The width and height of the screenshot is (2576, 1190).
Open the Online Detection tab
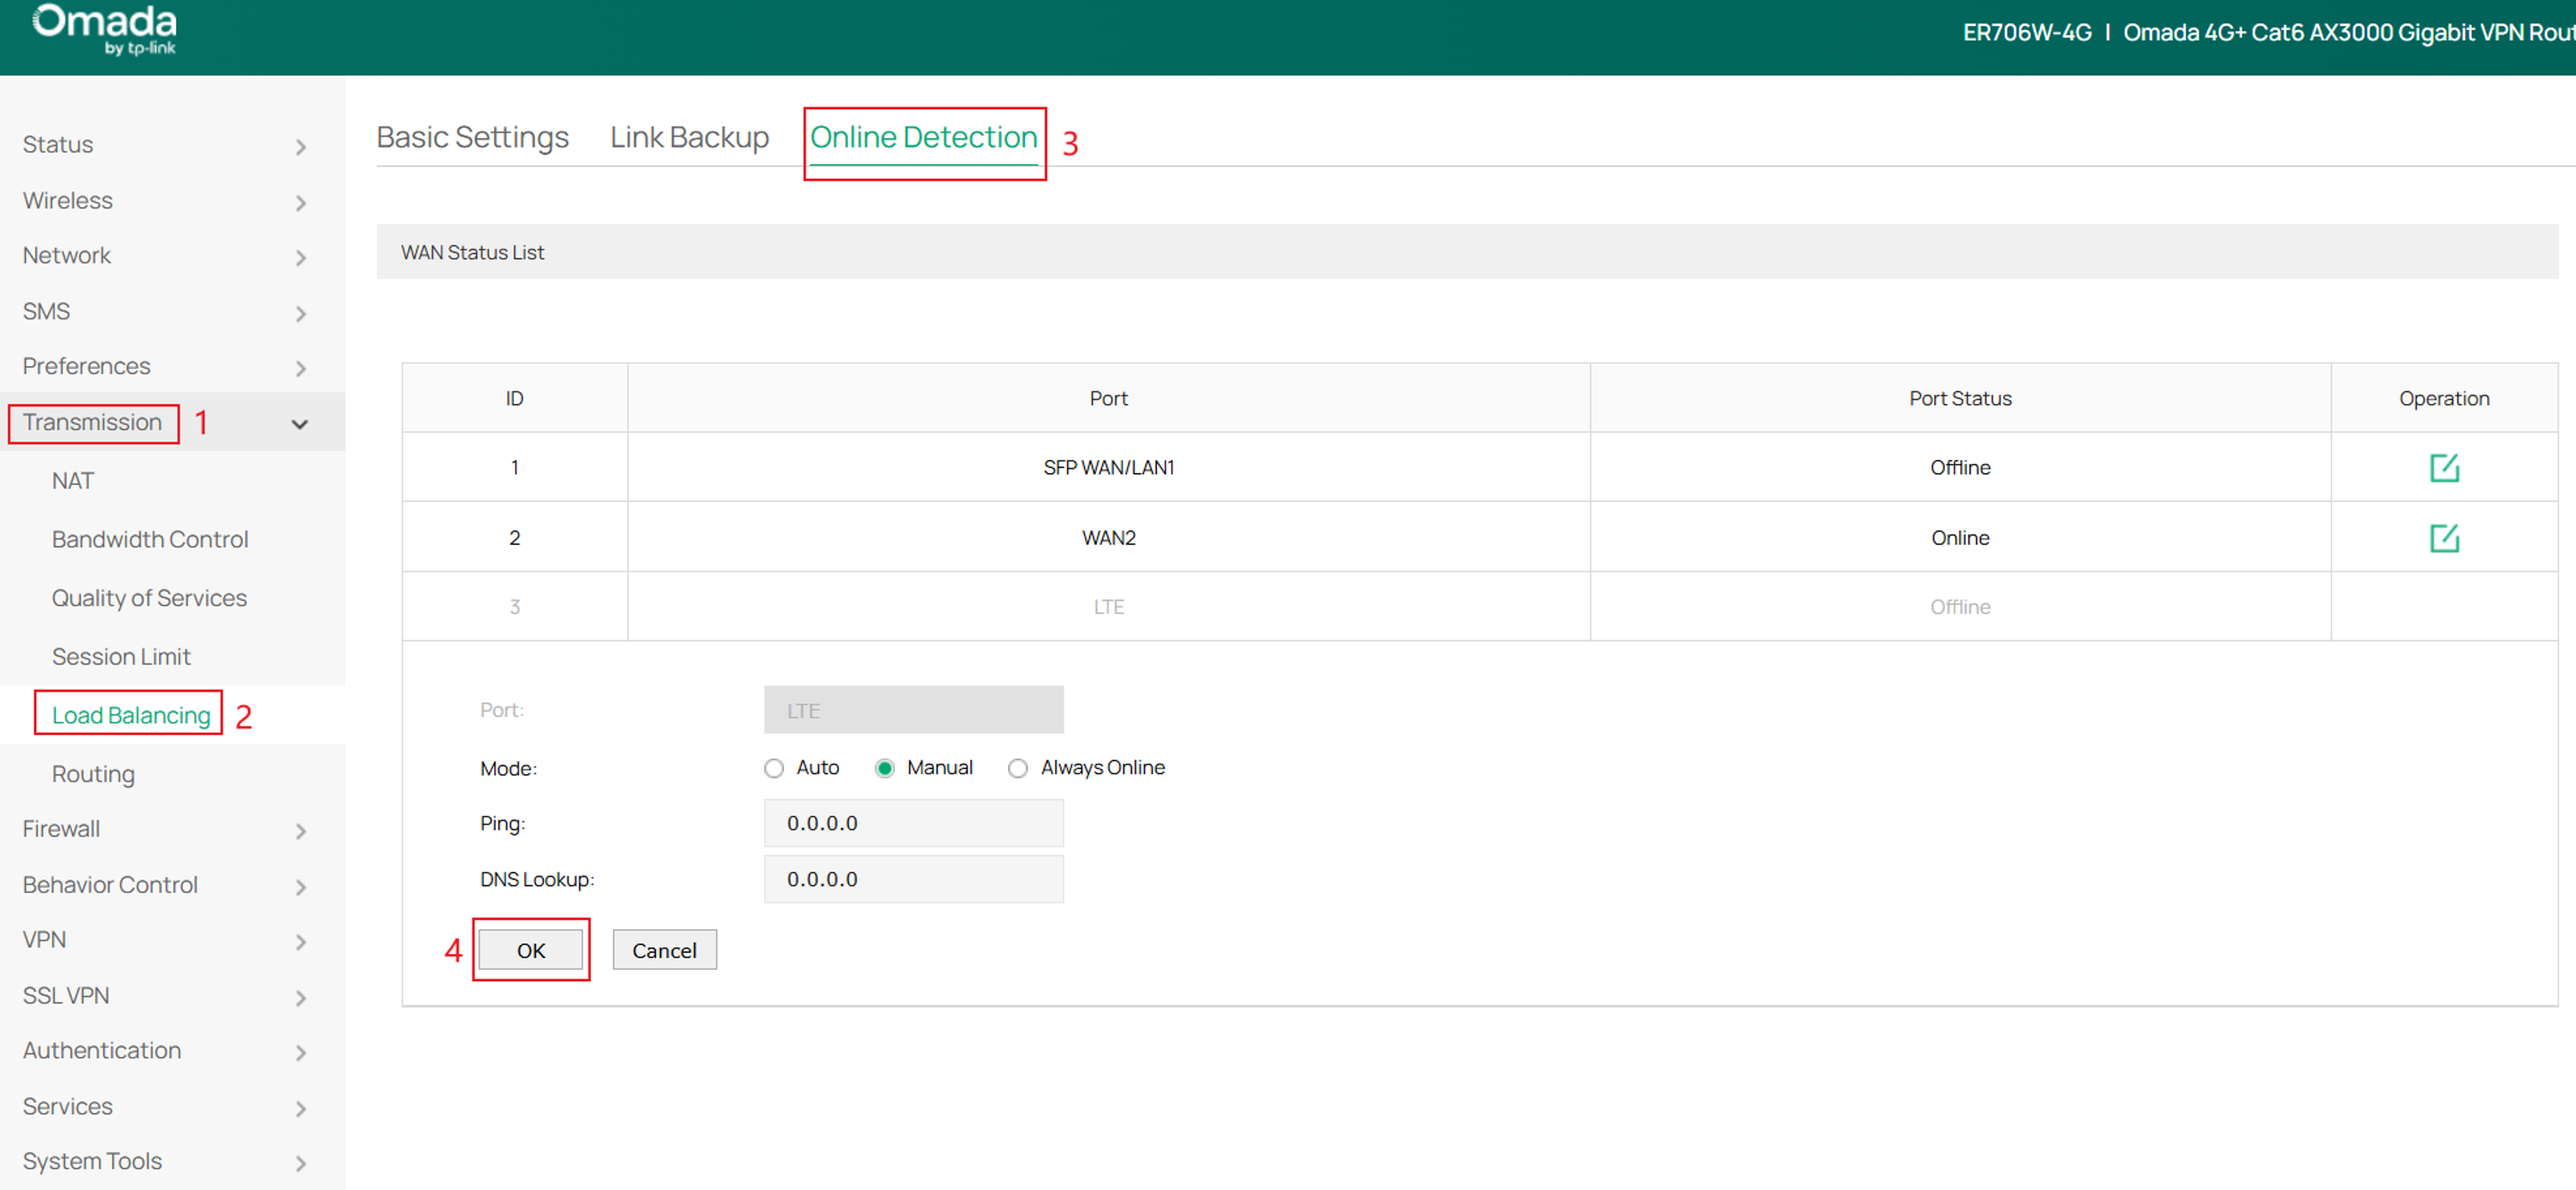pos(923,137)
